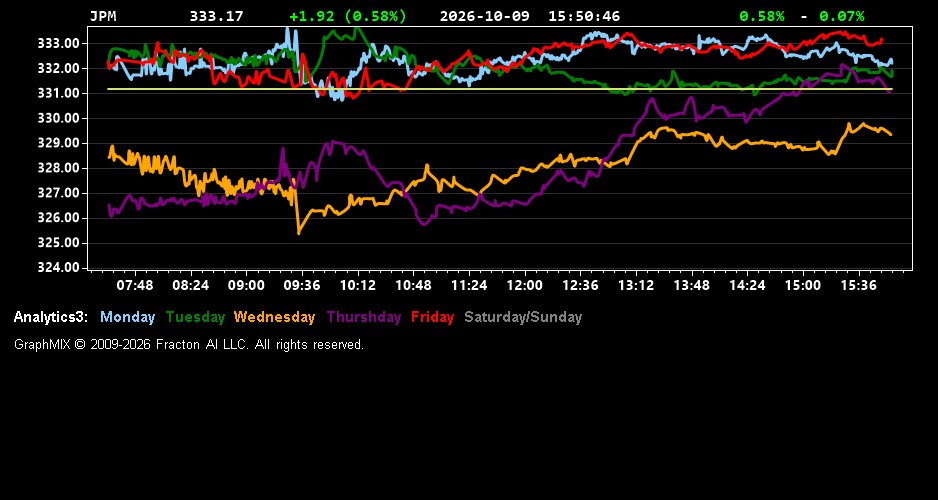Toggle the Saturday/Sunday legend entry

(x=523, y=318)
